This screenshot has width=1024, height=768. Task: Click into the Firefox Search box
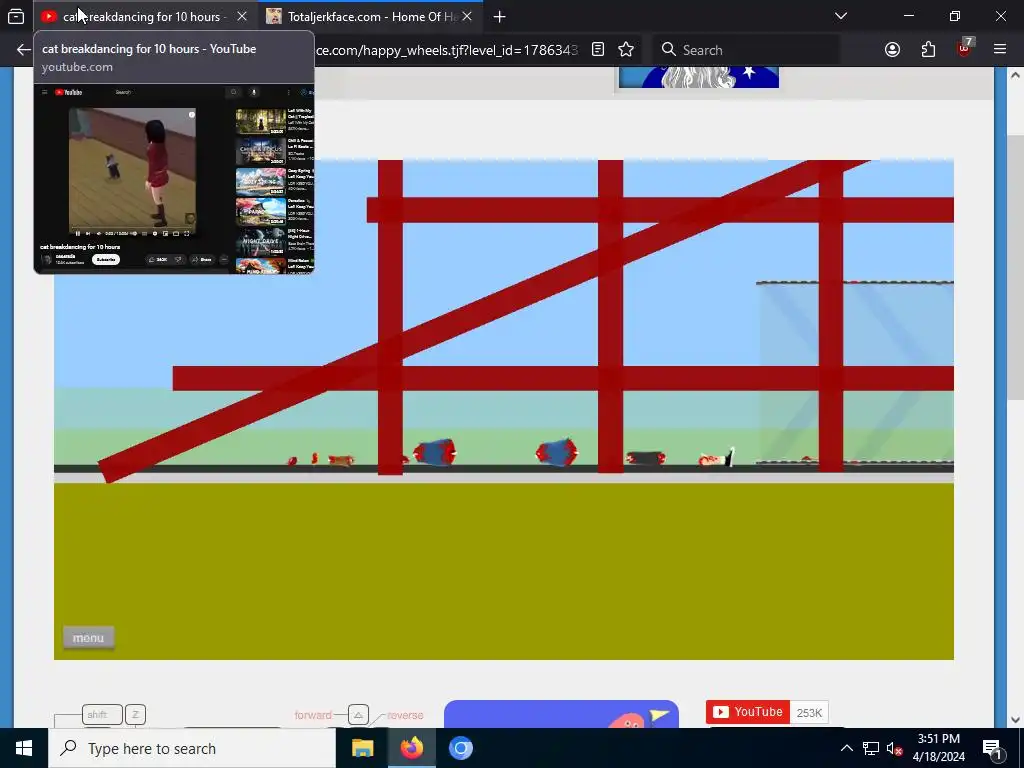(746, 50)
